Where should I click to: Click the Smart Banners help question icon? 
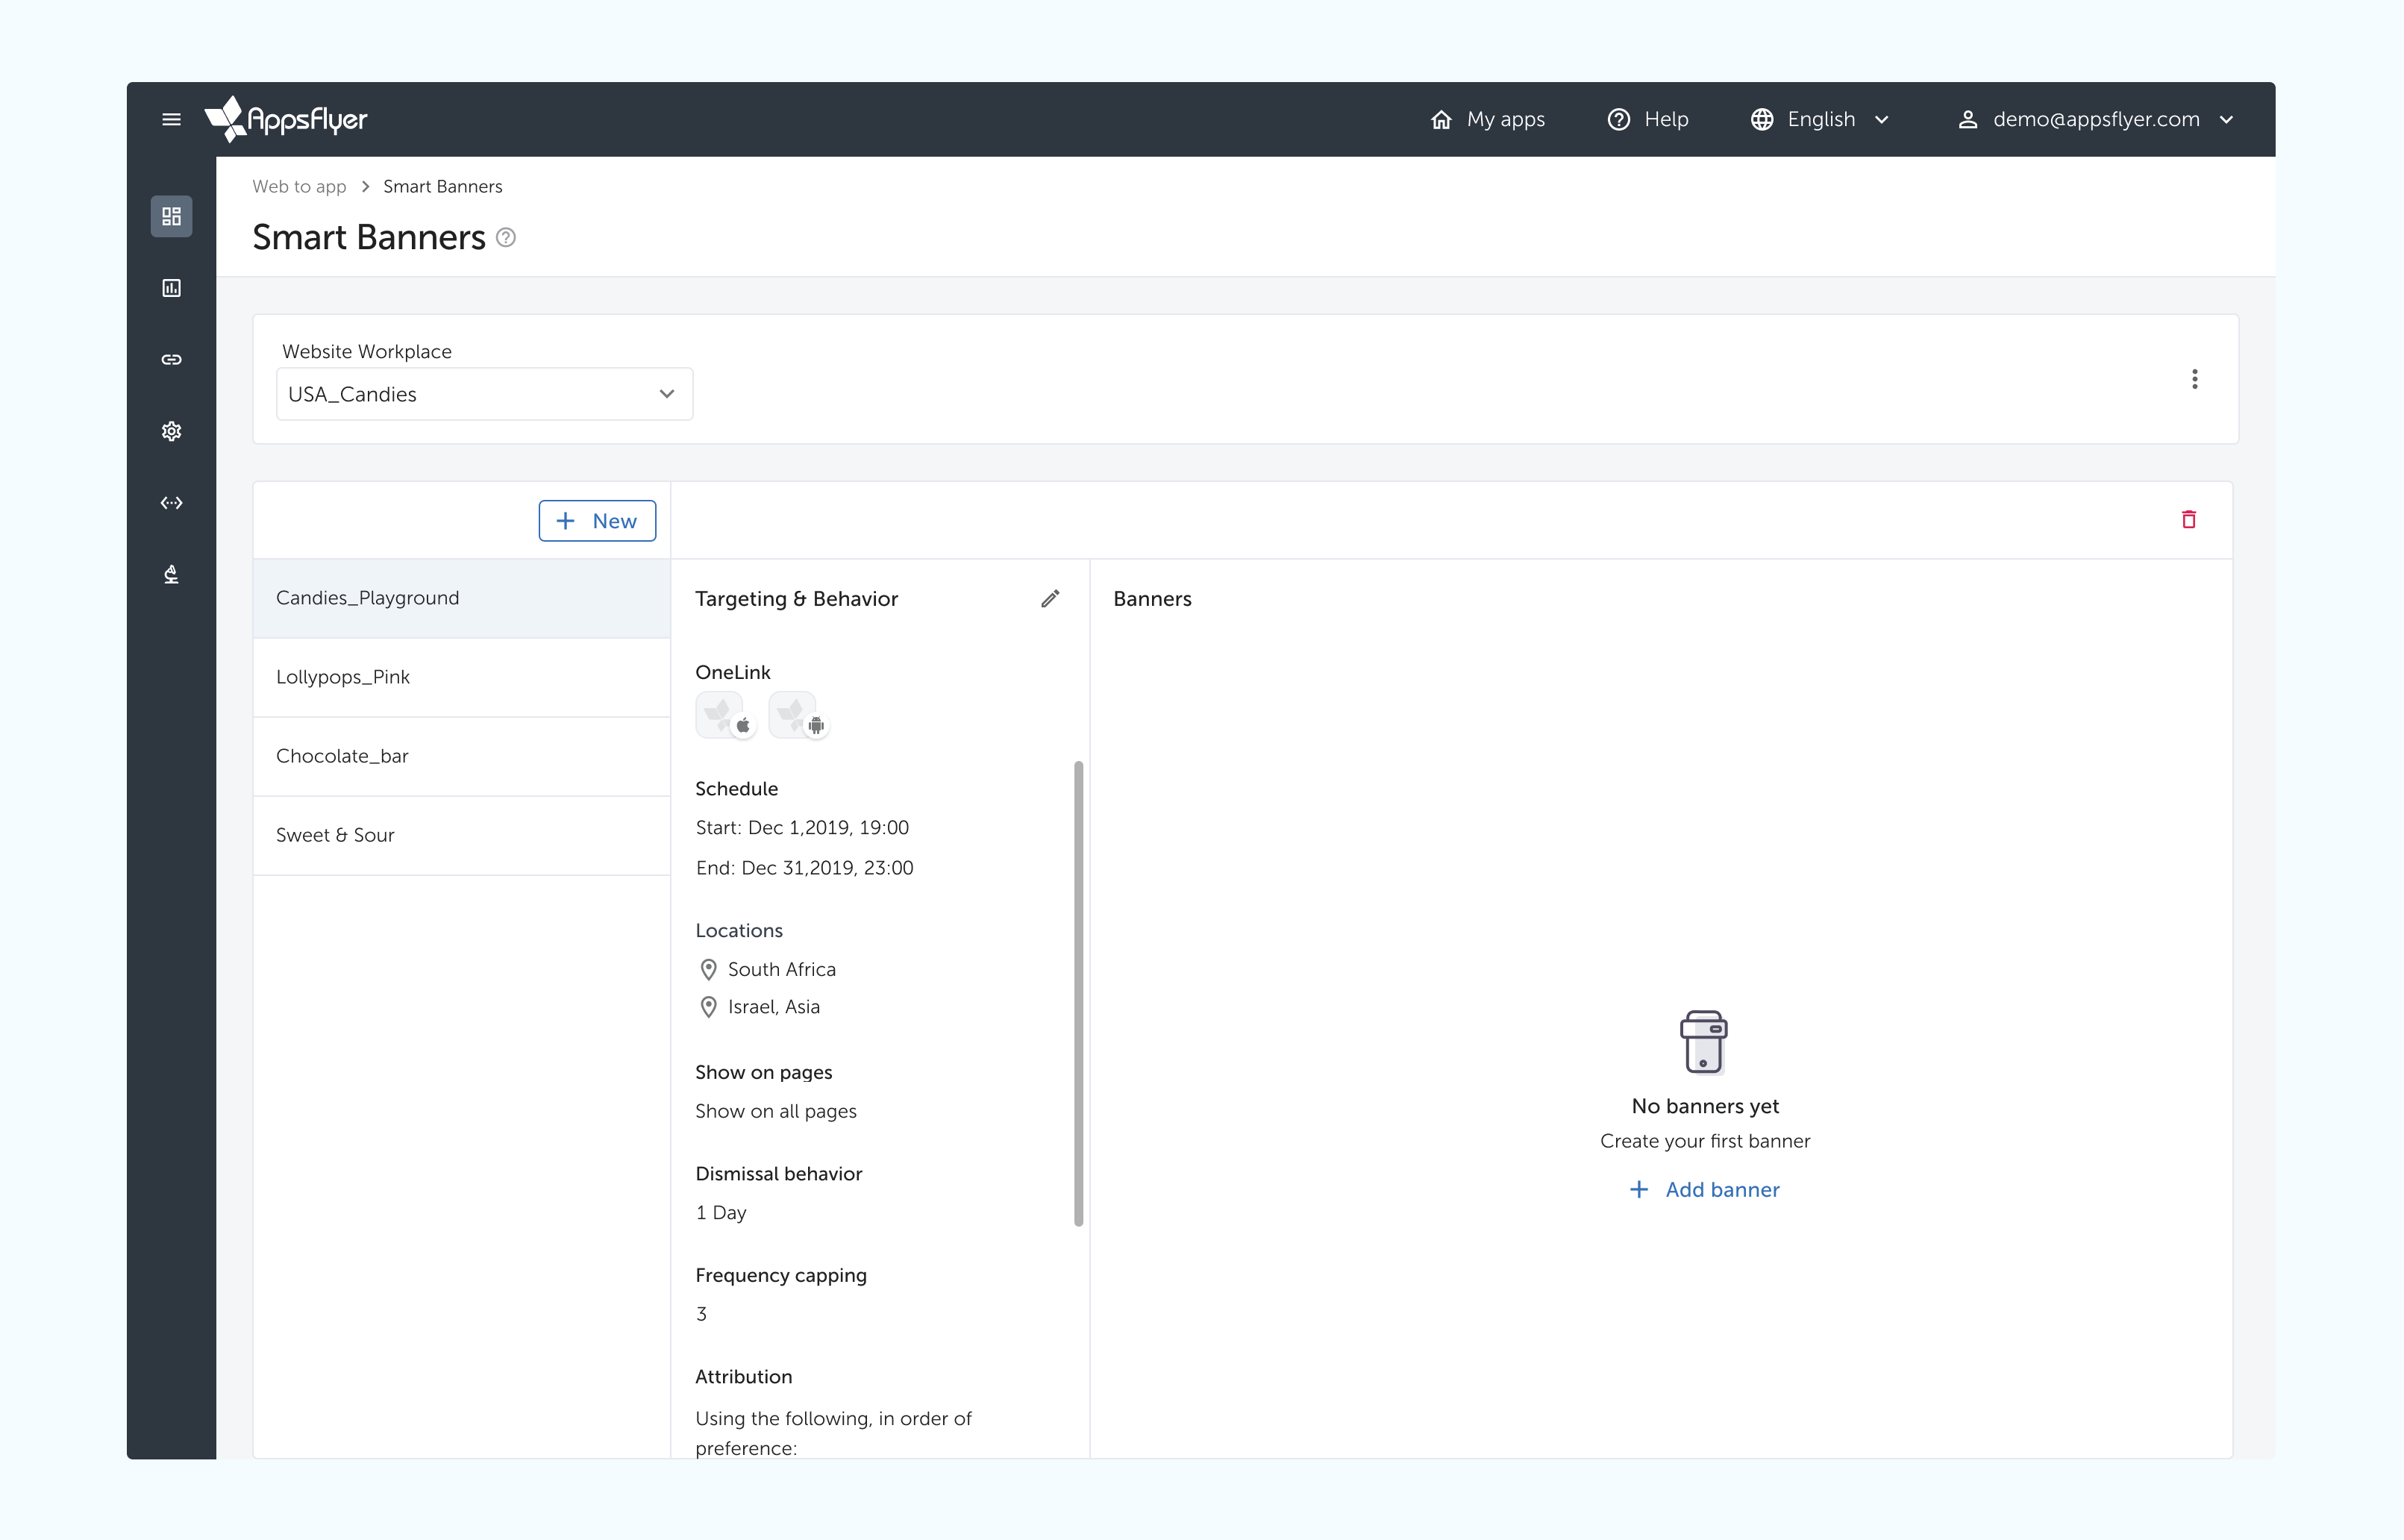(506, 238)
